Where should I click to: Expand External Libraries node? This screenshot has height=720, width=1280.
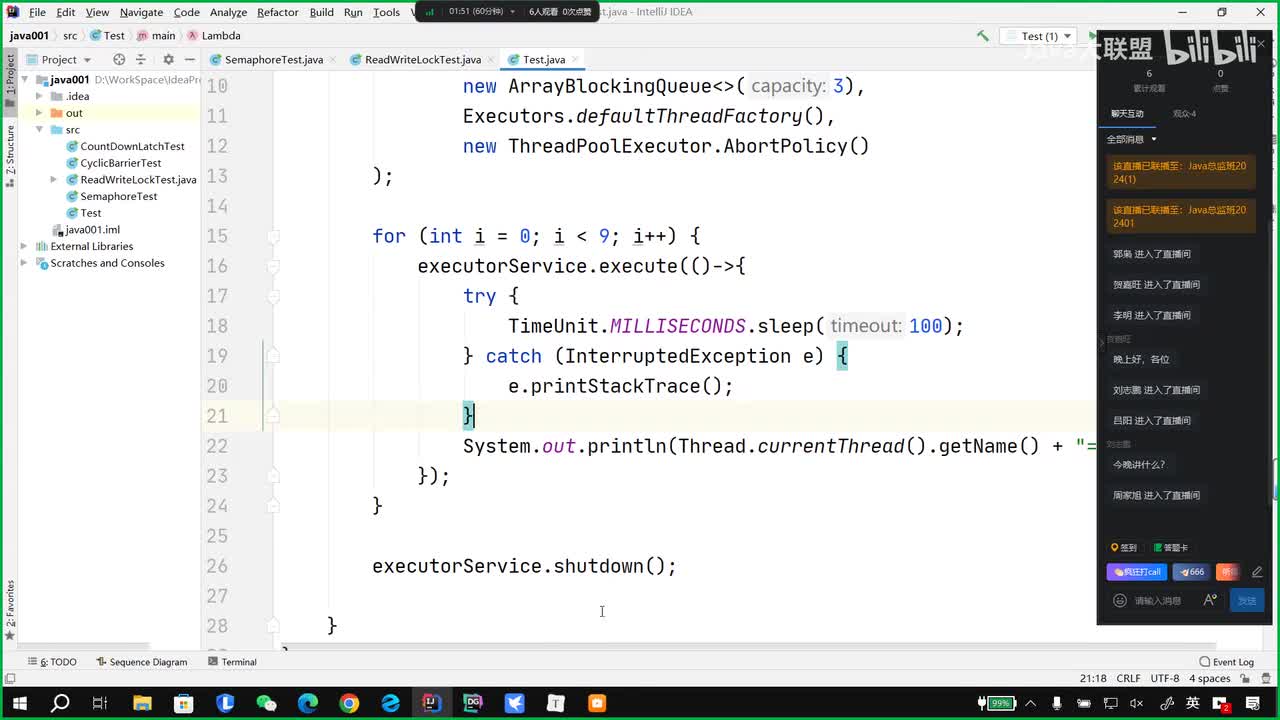(x=24, y=247)
